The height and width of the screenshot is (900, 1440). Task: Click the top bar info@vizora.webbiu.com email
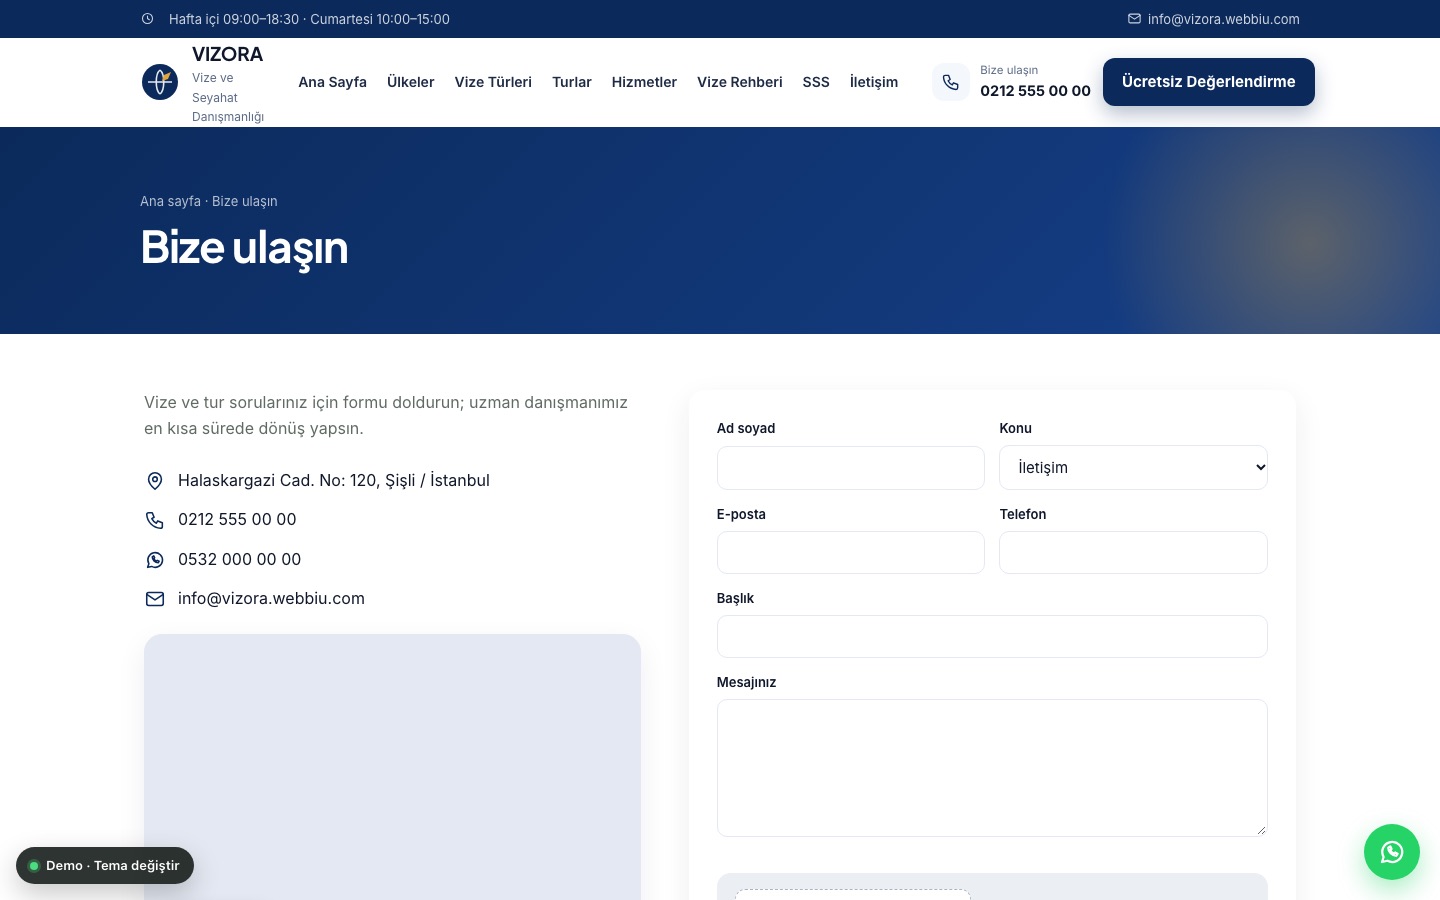point(1224,19)
